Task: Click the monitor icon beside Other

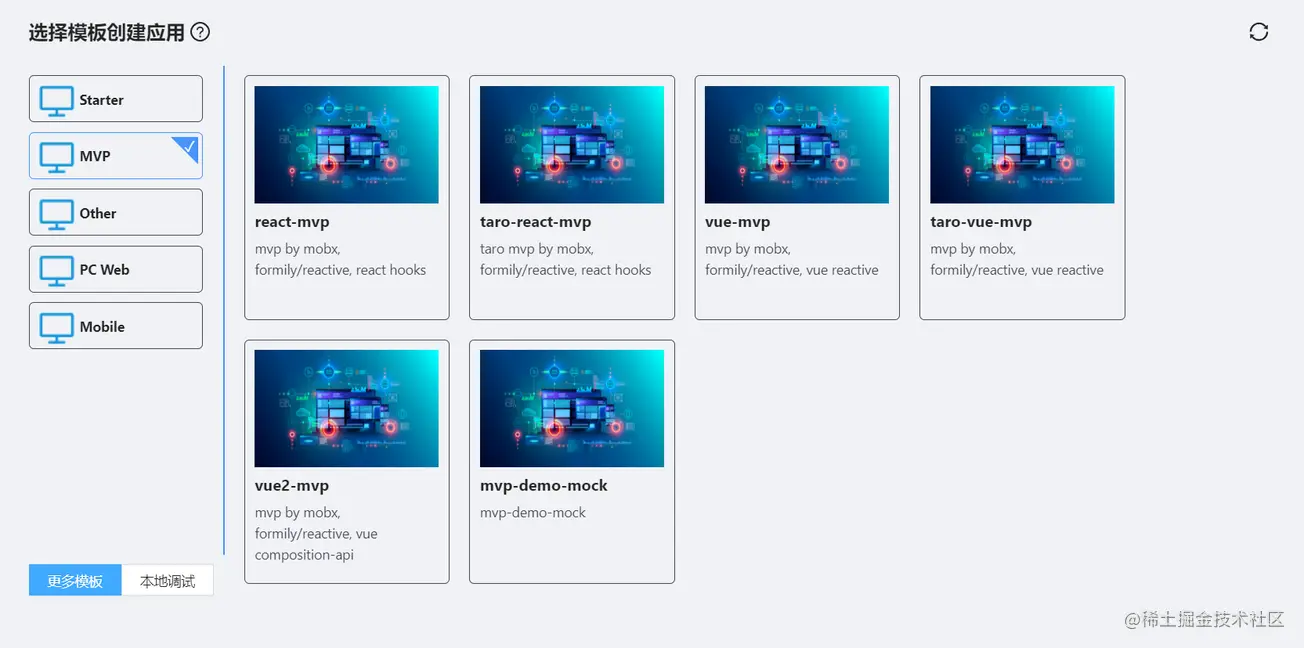Action: coord(56,213)
